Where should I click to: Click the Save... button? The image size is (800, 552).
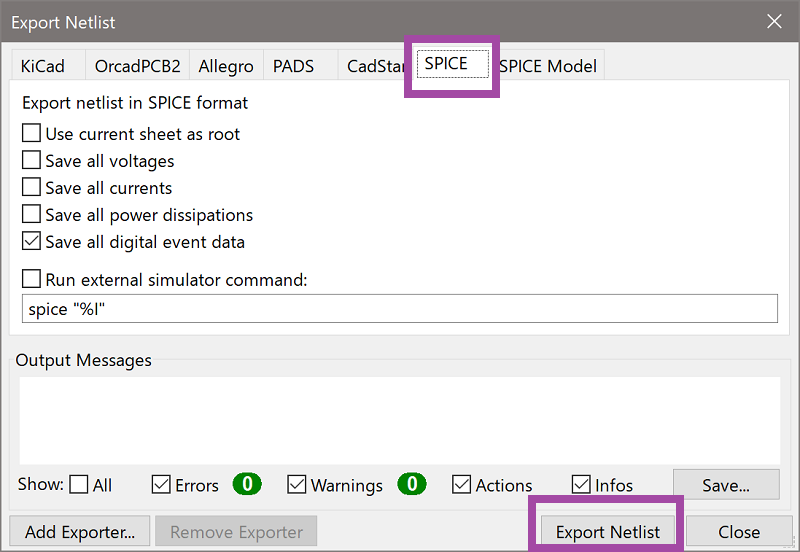[726, 485]
